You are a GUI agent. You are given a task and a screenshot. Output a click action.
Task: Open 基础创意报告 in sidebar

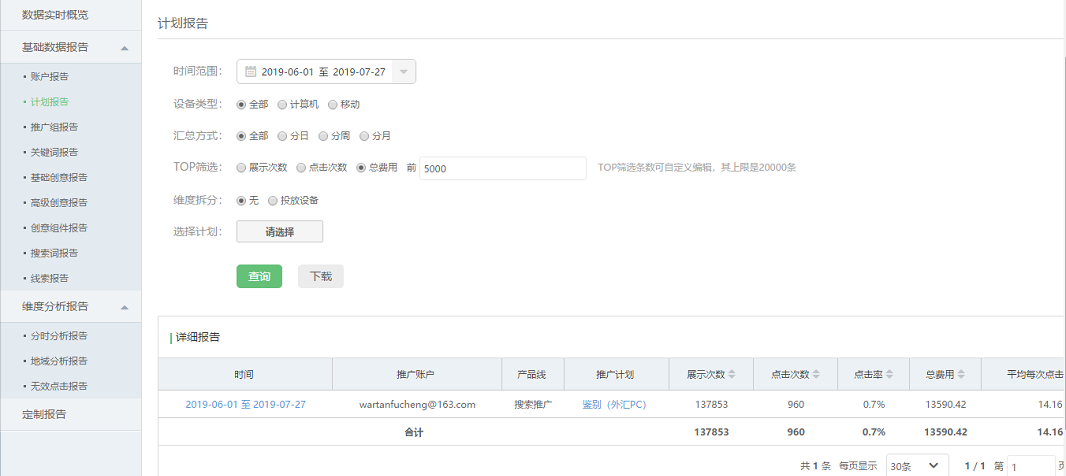(59, 177)
